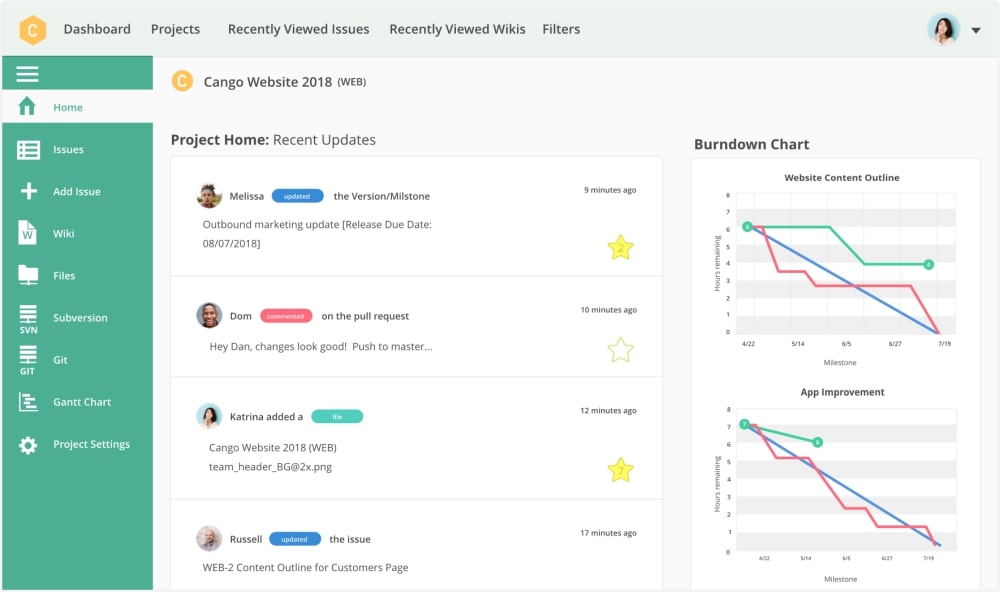Open the Projects menu
Screen dimensions: 1000x592
175,29
